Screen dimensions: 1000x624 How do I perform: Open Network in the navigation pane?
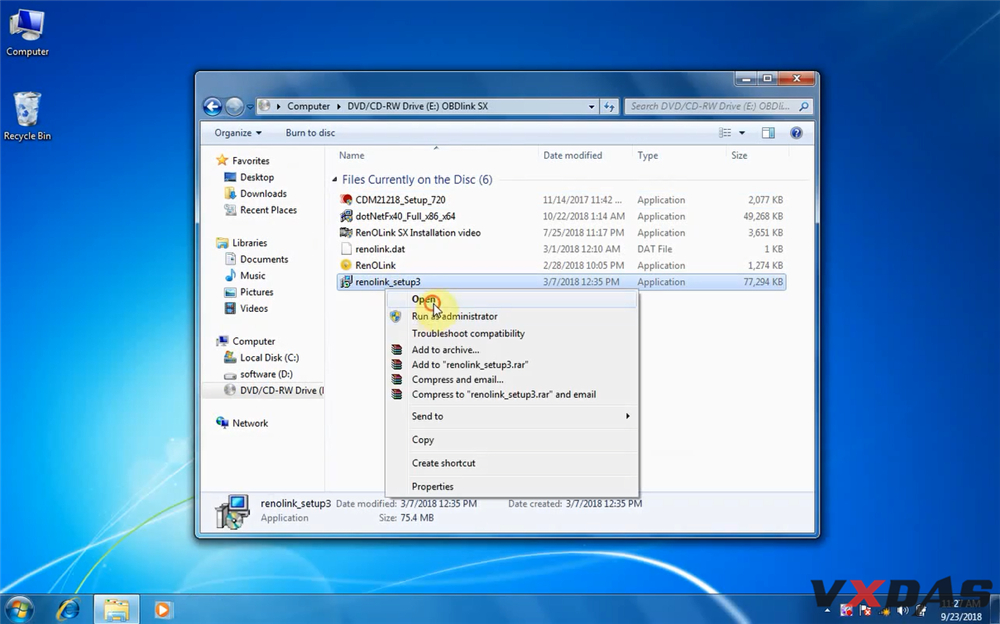click(250, 423)
